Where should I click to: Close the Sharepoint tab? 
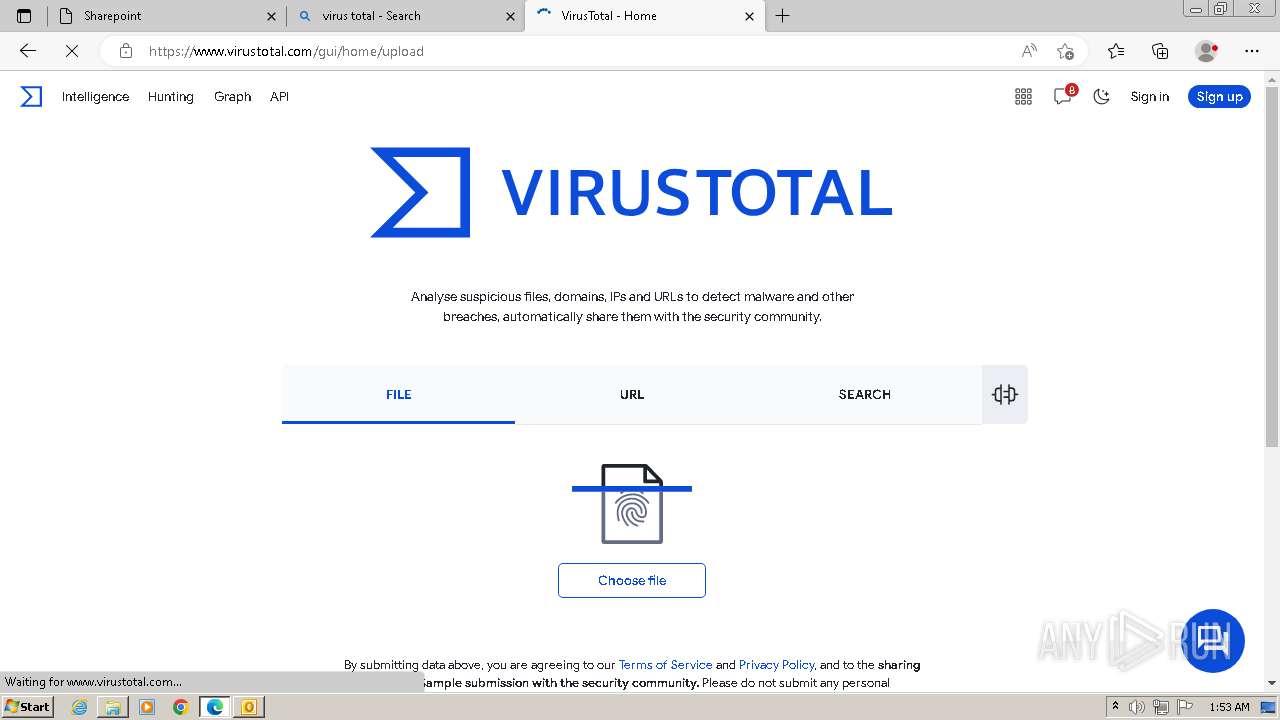pyautogui.click(x=272, y=16)
